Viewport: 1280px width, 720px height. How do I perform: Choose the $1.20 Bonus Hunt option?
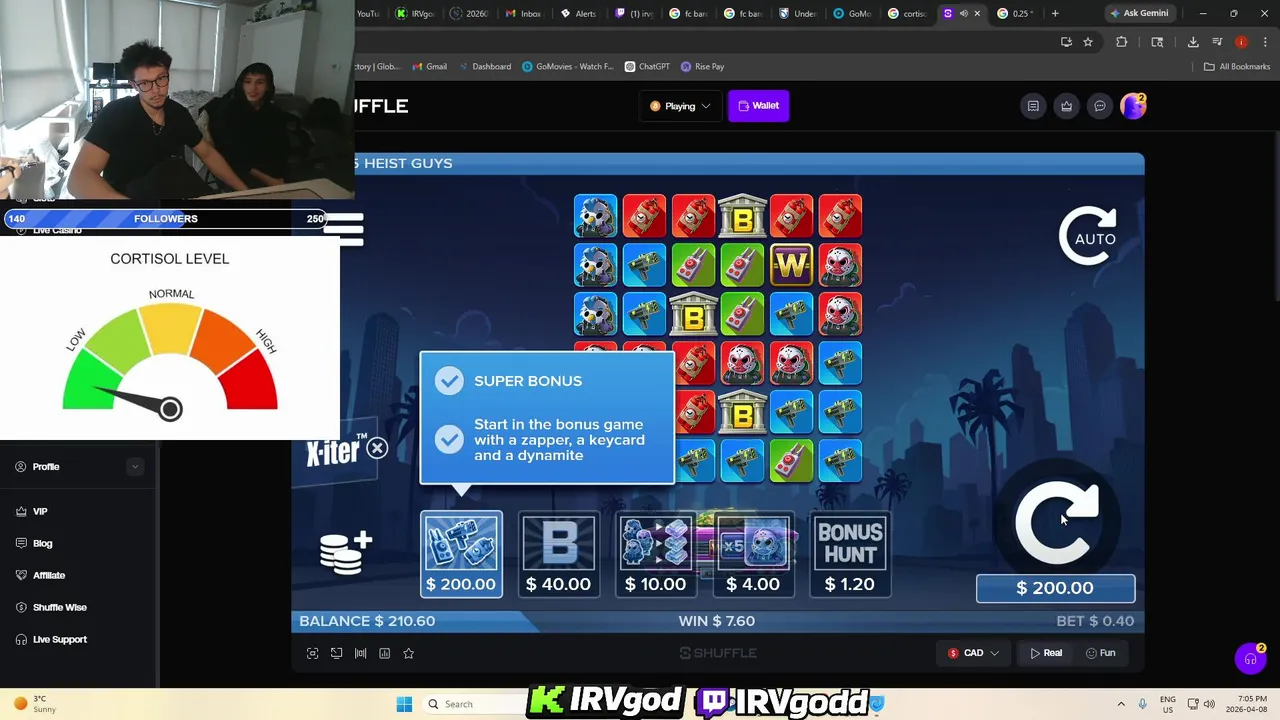(849, 555)
